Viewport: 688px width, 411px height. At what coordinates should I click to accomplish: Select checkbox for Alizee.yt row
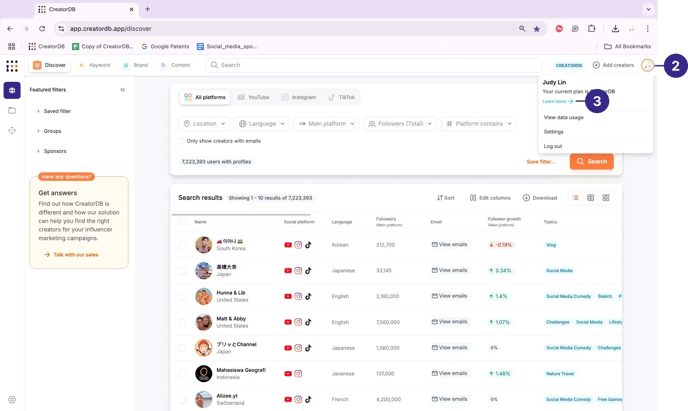click(182, 399)
